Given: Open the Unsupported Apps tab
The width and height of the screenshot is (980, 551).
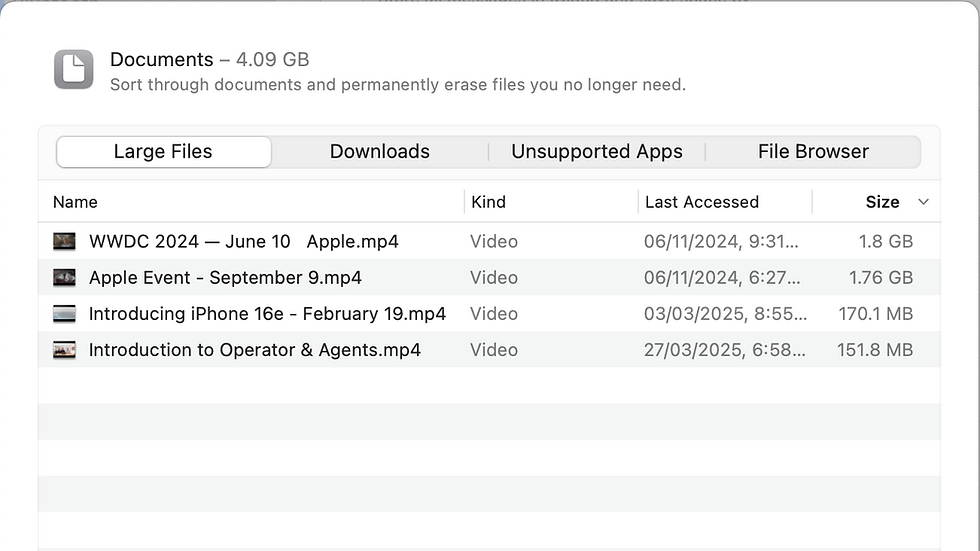Looking at the screenshot, I should [x=597, y=152].
